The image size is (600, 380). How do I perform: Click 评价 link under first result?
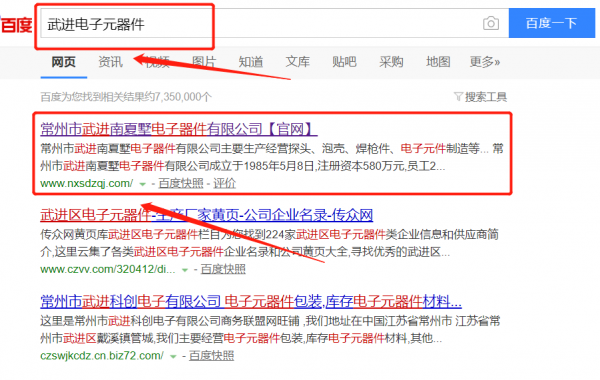(x=224, y=184)
